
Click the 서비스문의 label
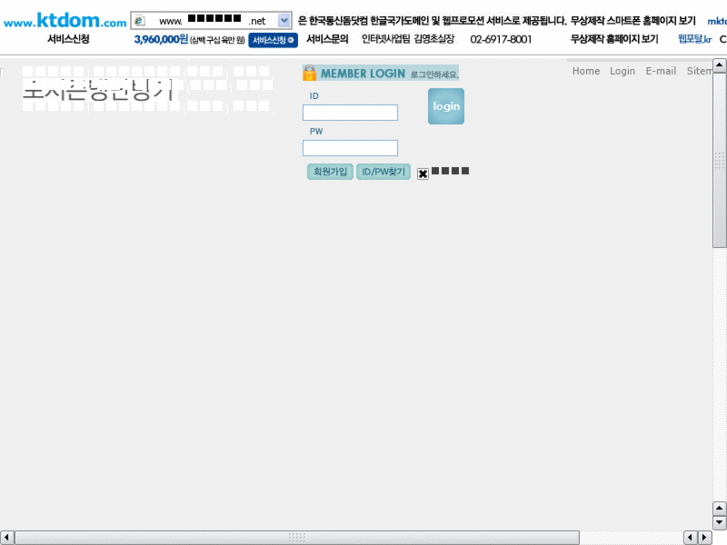click(327, 39)
